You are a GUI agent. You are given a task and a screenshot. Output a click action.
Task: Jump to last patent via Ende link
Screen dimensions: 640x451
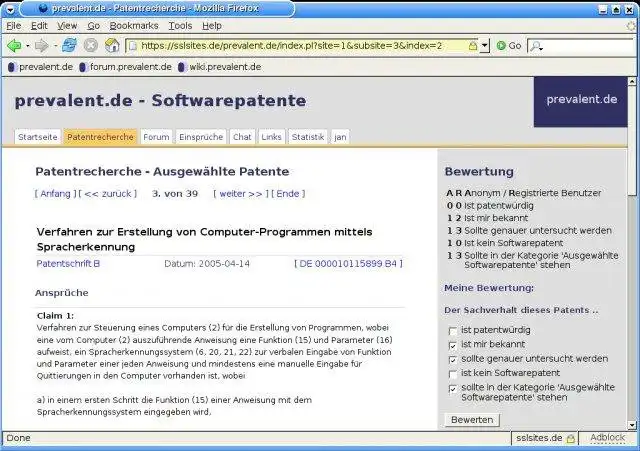click(288, 193)
